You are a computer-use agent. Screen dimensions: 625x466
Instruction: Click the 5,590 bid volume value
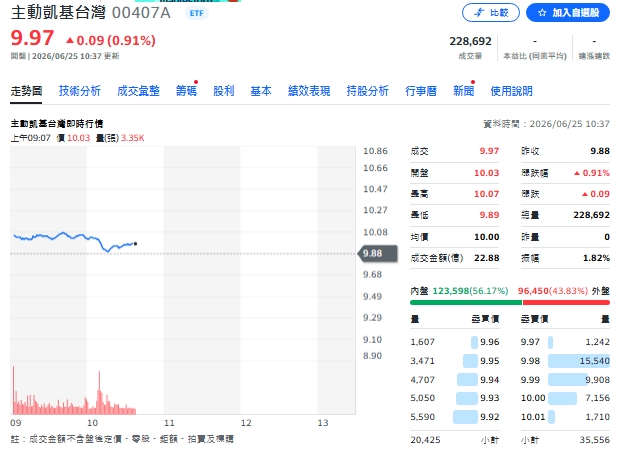423,417
